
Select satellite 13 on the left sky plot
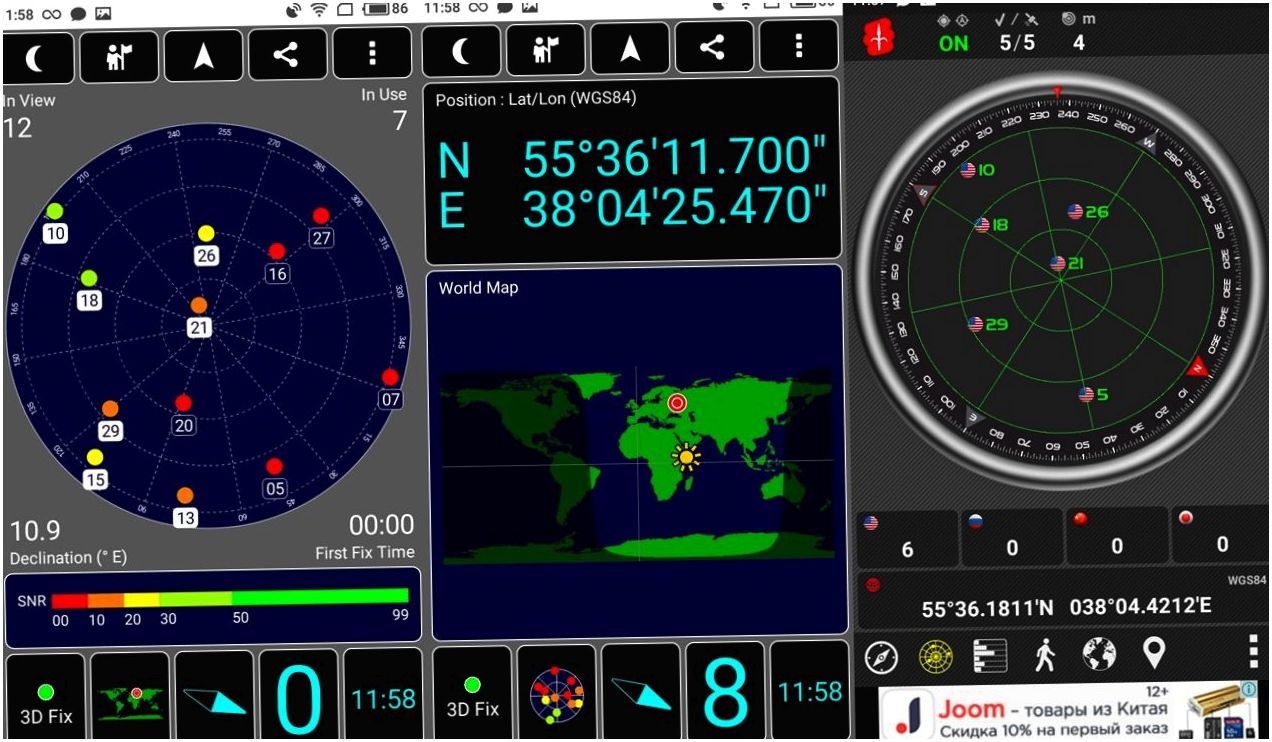point(185,507)
